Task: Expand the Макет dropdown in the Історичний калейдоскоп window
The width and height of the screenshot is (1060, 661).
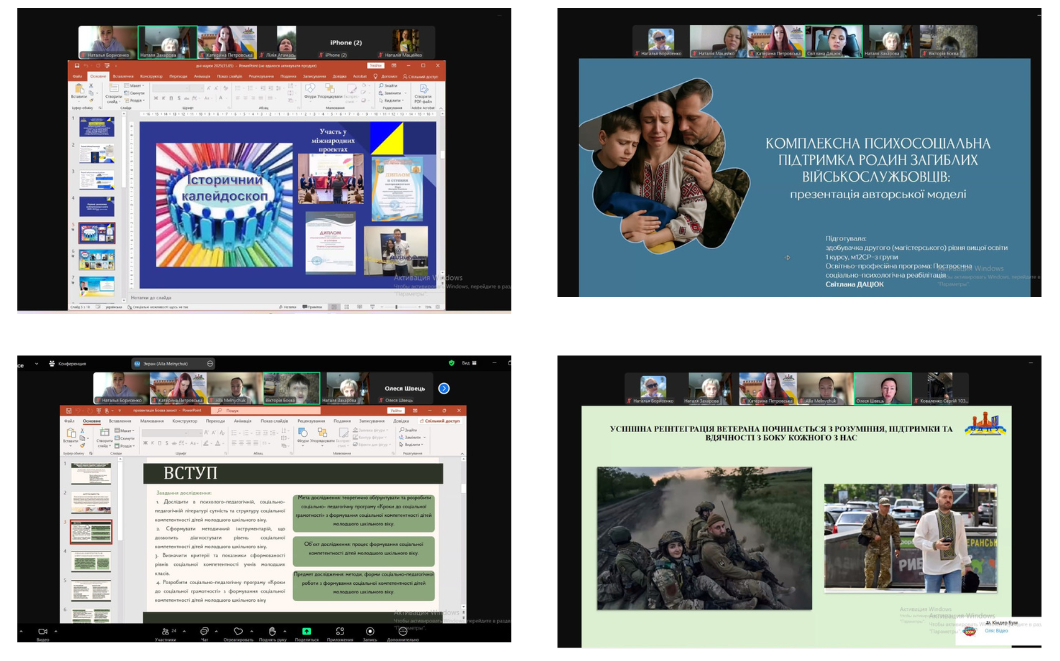Action: coord(135,86)
